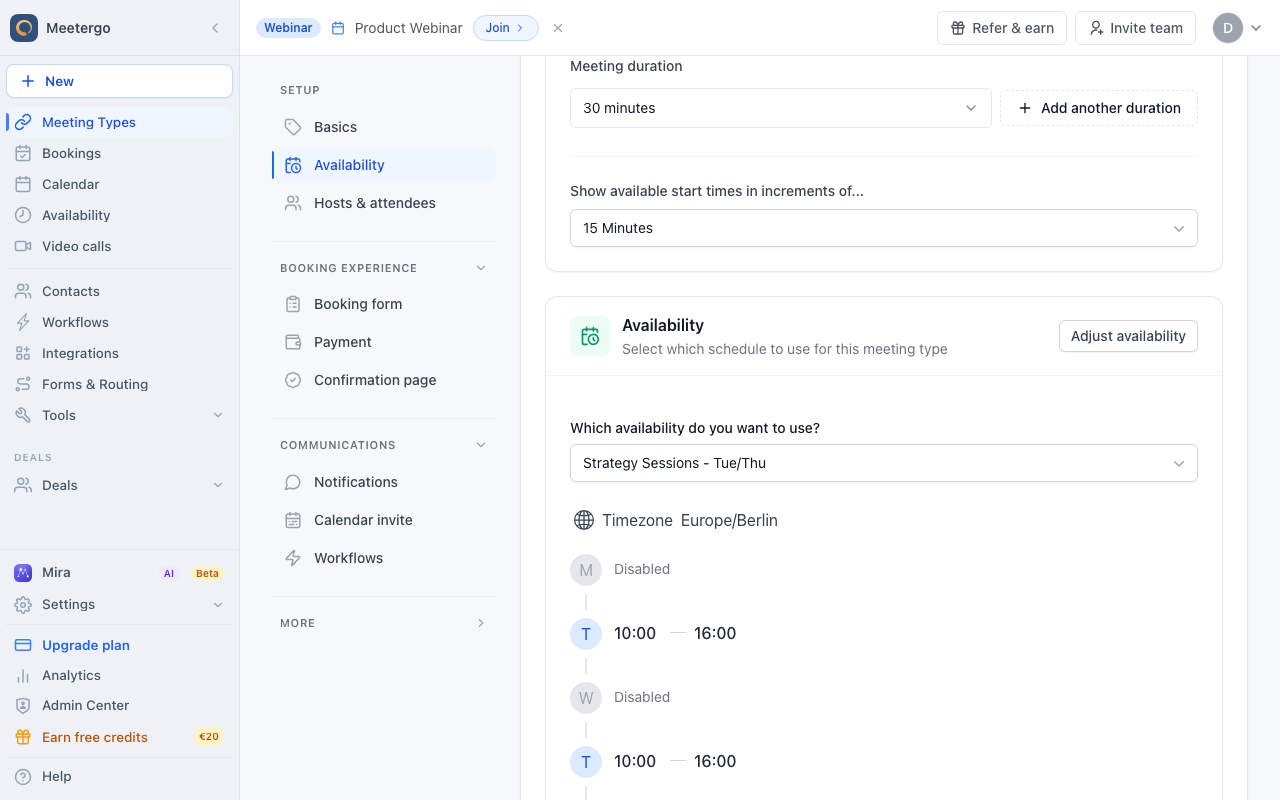Open the 30 minutes duration dropdown
This screenshot has height=800, width=1280.
coord(780,108)
